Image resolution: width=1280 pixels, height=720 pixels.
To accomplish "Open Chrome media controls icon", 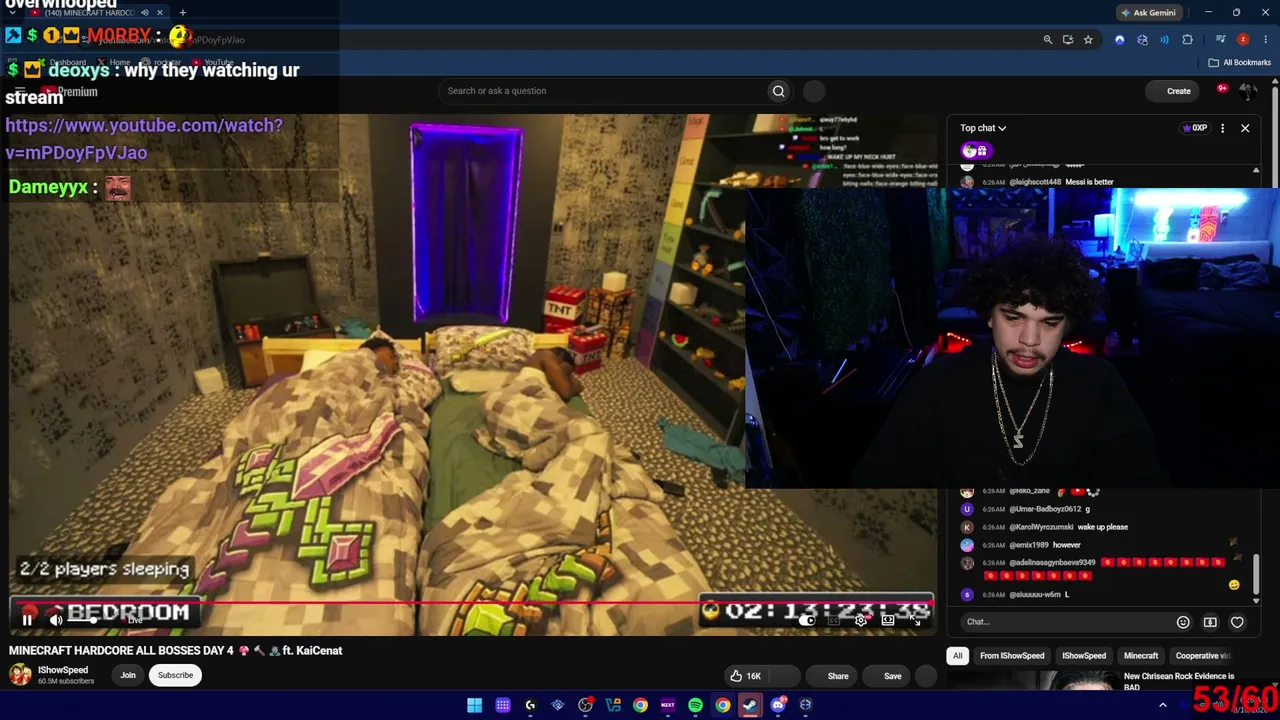I will pyautogui.click(x=1220, y=40).
